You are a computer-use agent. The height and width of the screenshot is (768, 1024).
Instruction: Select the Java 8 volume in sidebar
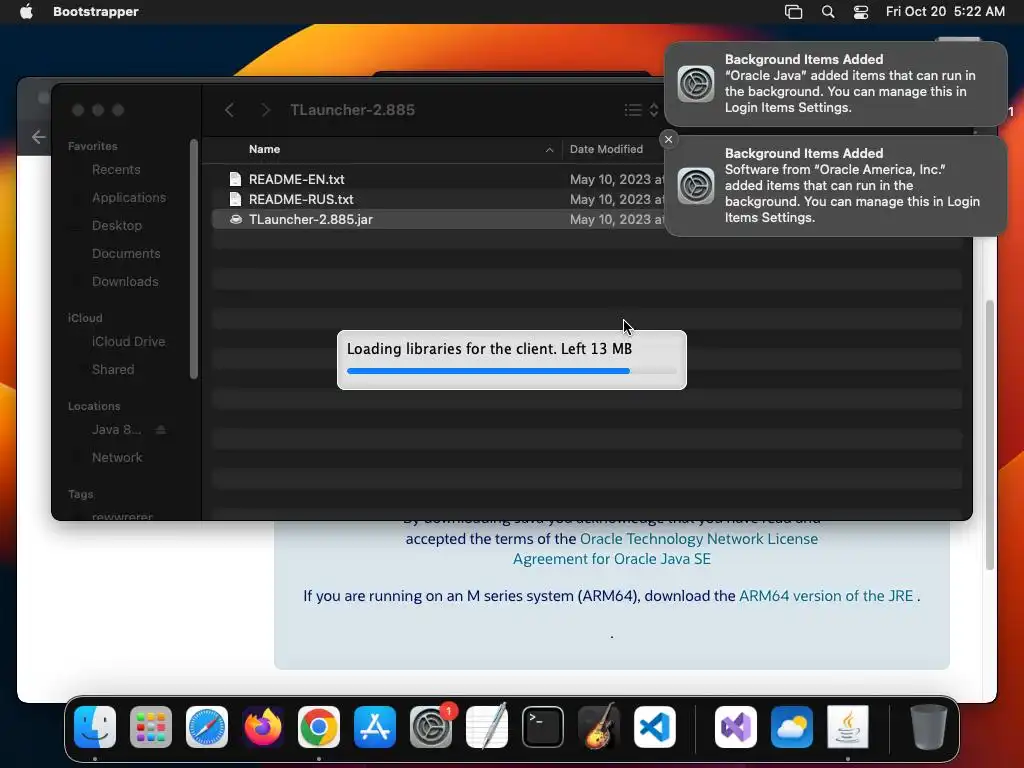pyautogui.click(x=116, y=430)
